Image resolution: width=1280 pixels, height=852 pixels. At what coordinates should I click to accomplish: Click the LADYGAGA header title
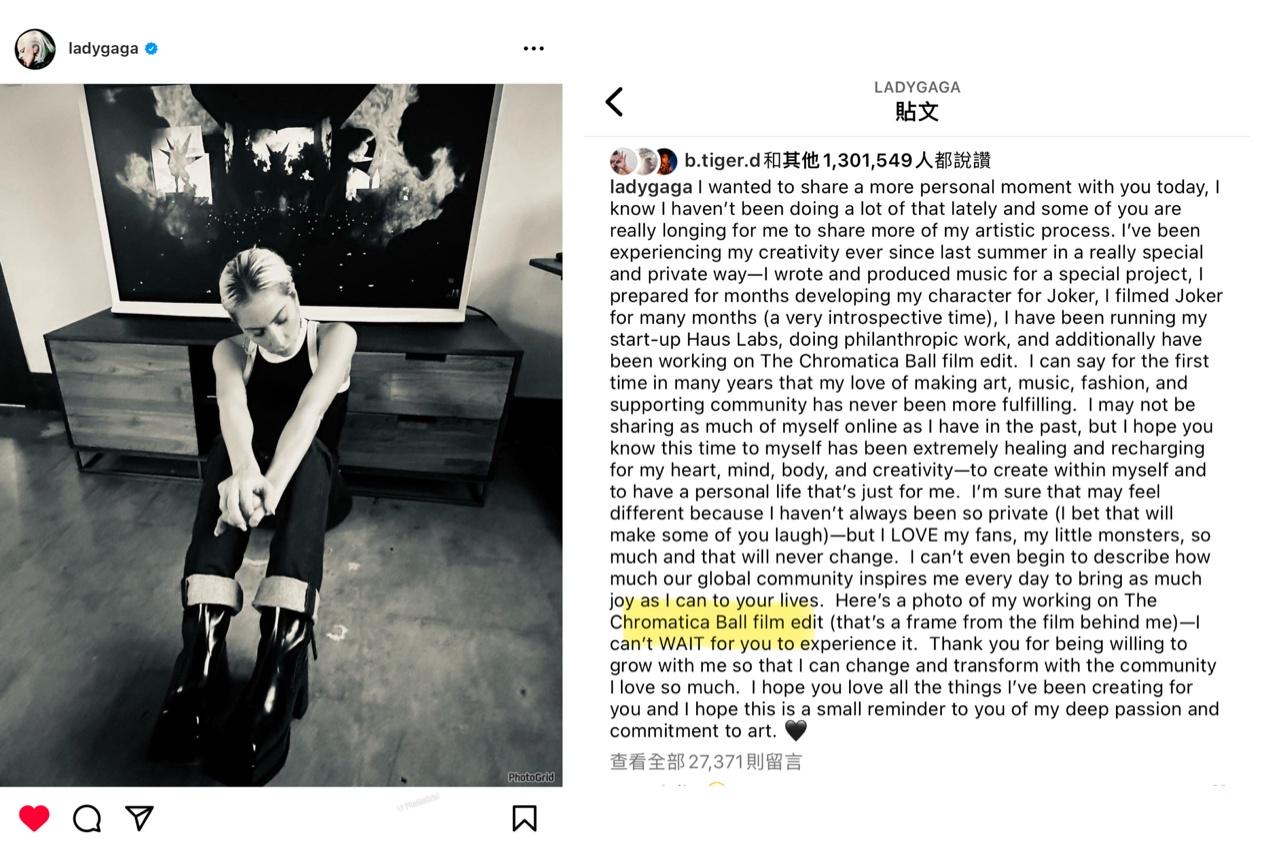[917, 88]
